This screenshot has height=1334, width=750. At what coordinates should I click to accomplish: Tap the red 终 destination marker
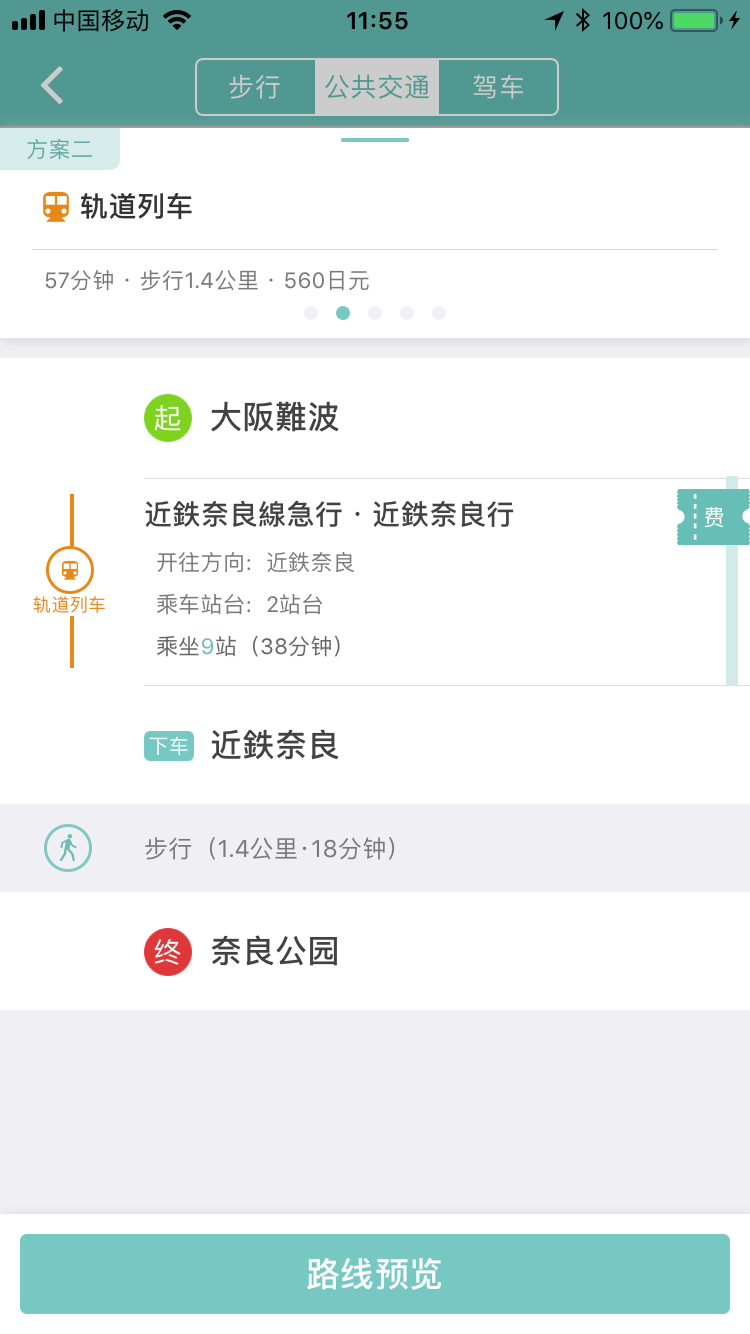167,952
